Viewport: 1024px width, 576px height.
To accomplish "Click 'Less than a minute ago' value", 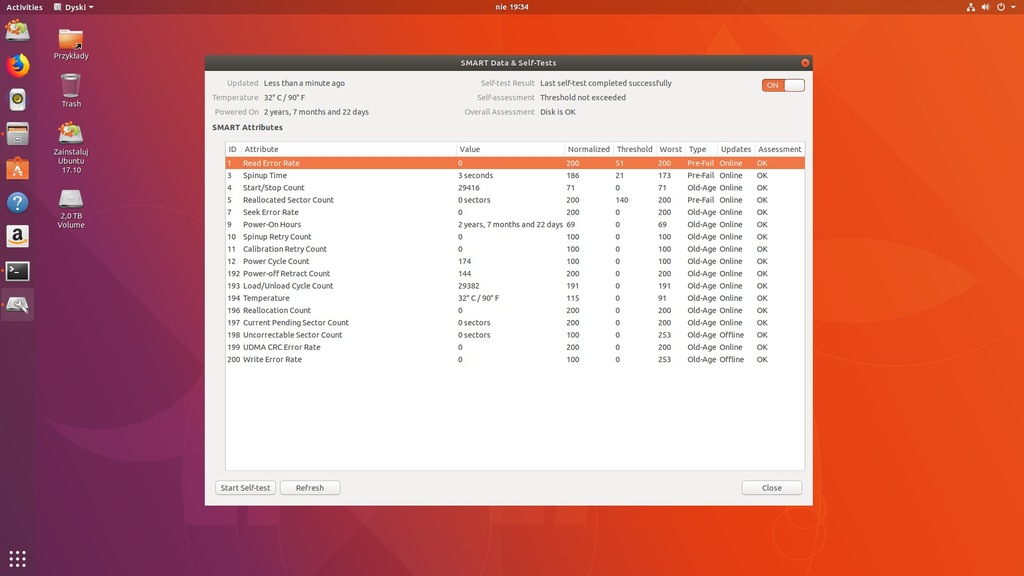I will [x=304, y=84].
